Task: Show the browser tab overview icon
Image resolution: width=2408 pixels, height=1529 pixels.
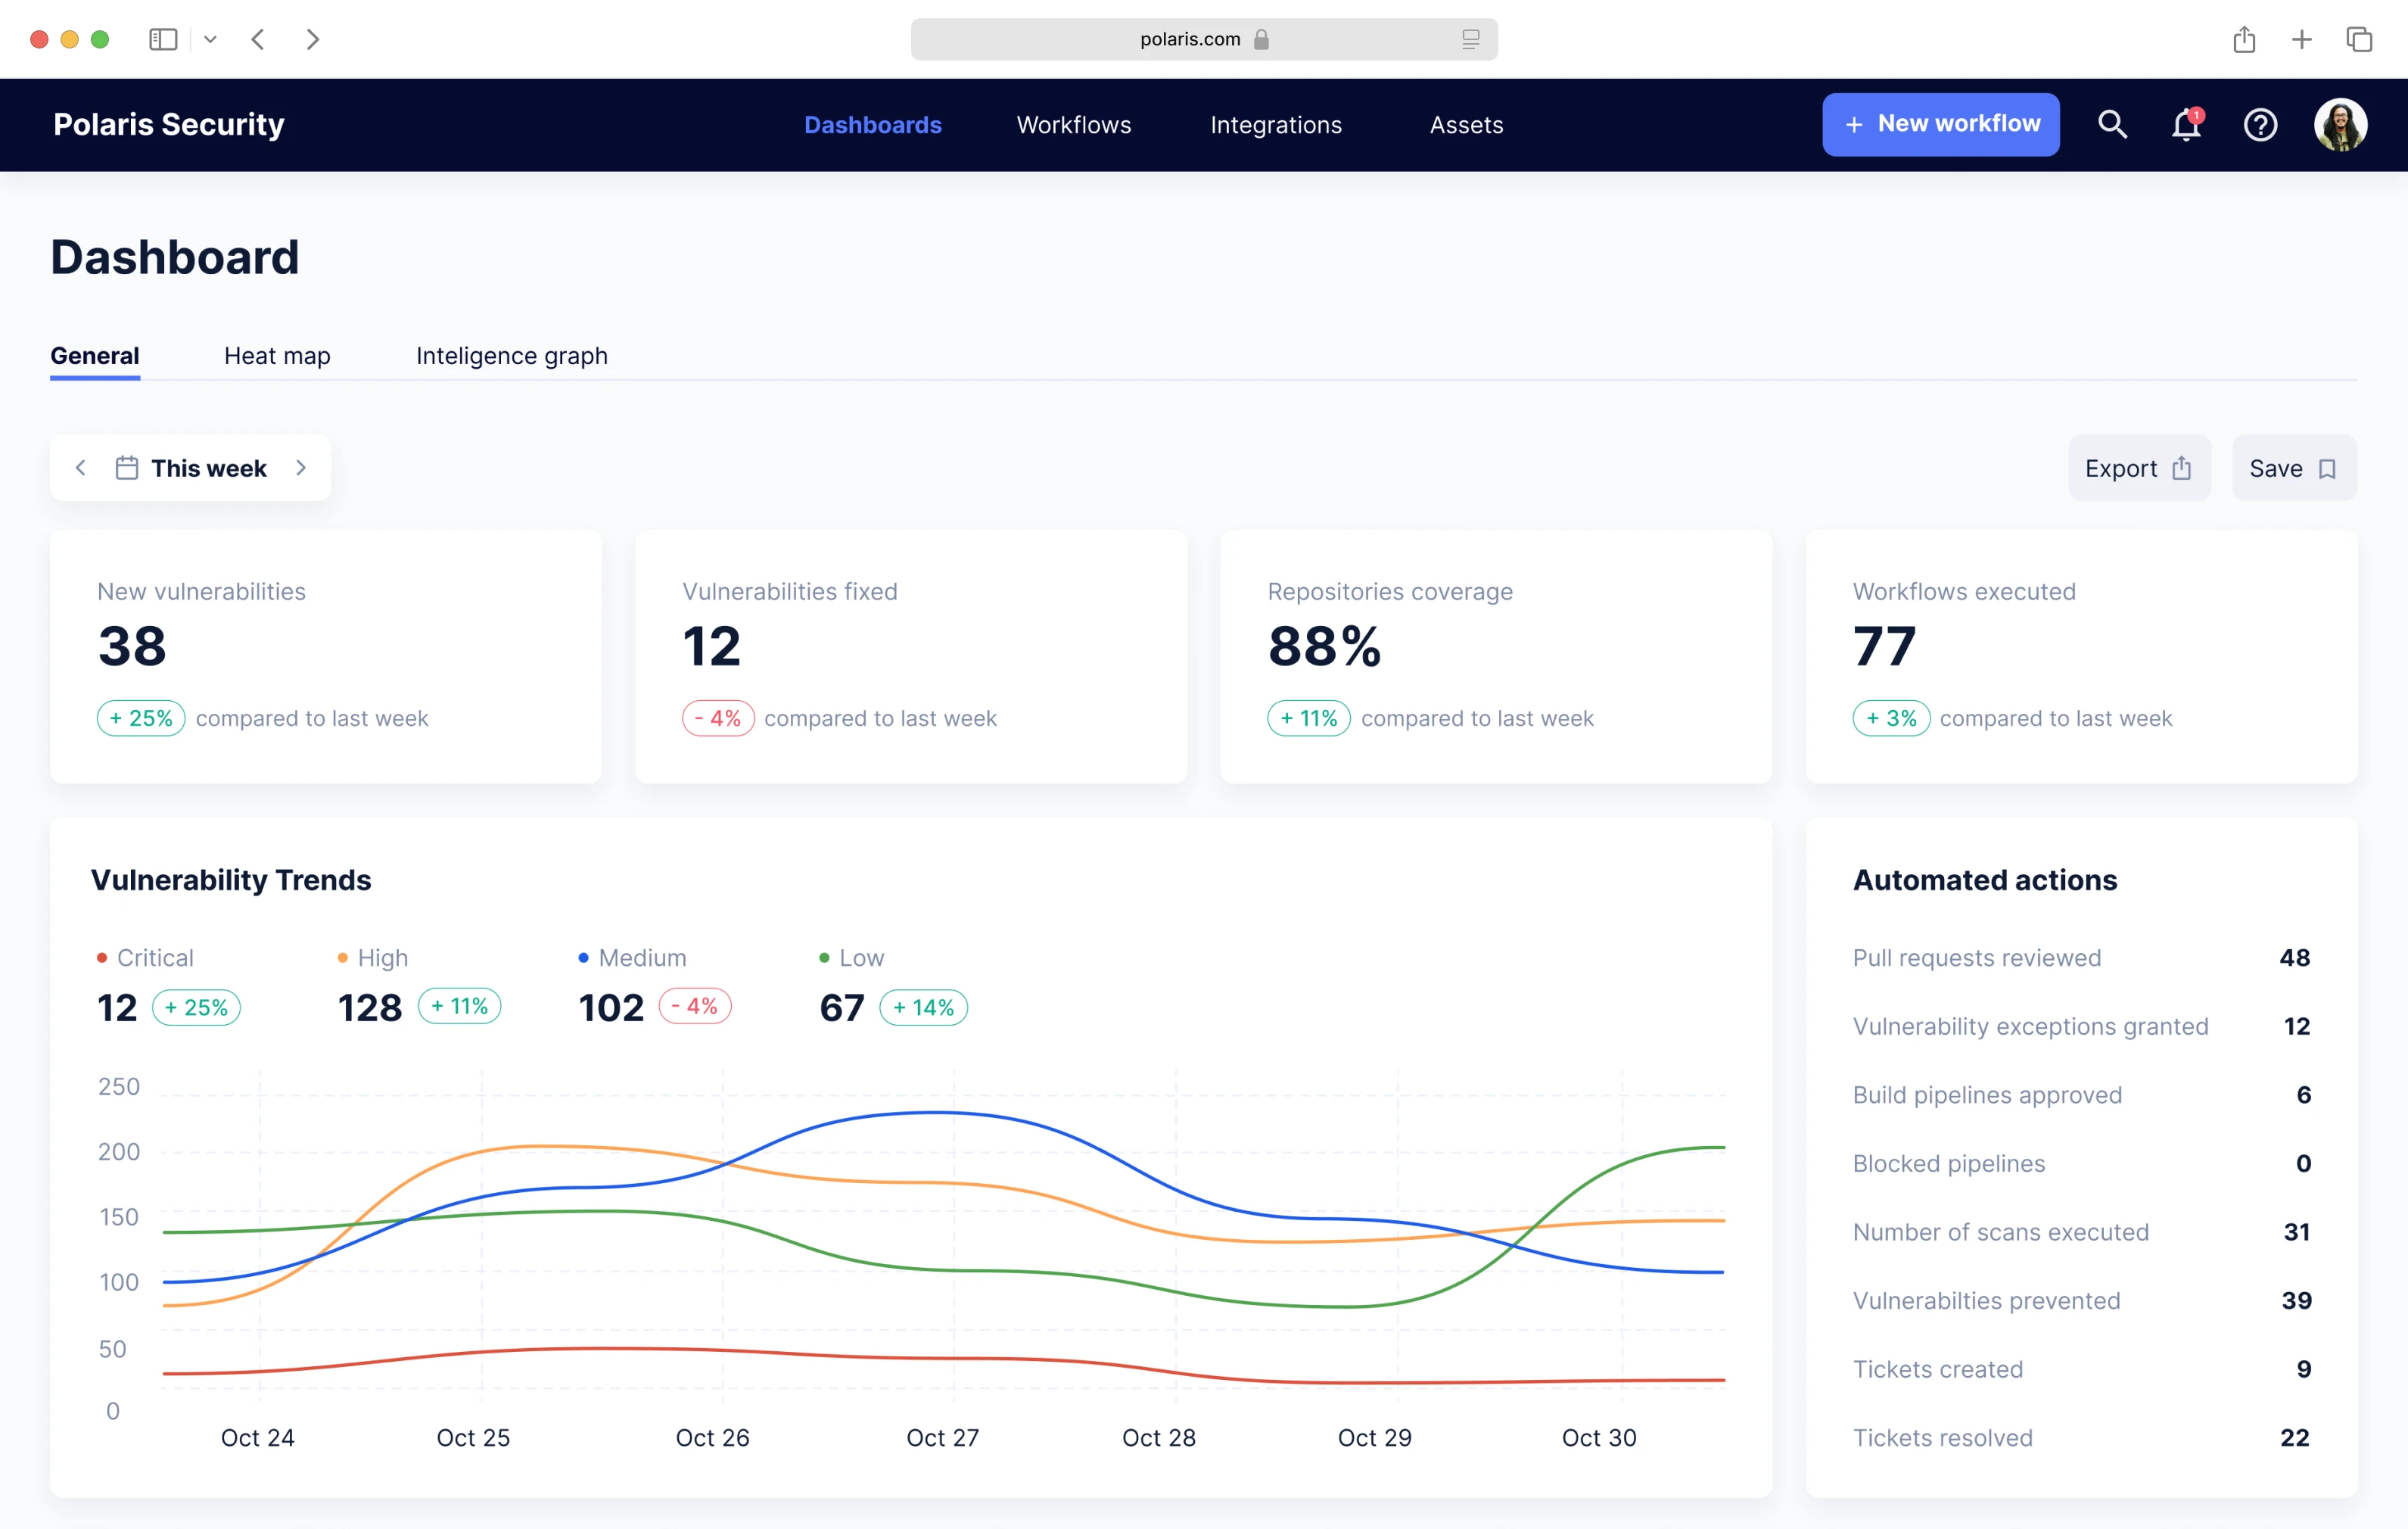Action: coord(2359,39)
